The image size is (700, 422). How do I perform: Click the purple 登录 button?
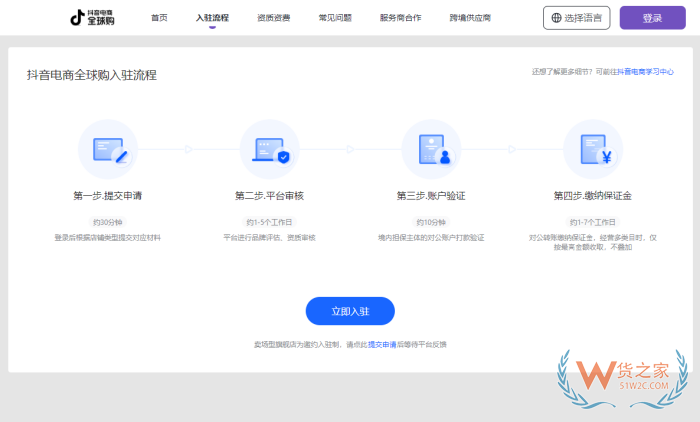(652, 18)
